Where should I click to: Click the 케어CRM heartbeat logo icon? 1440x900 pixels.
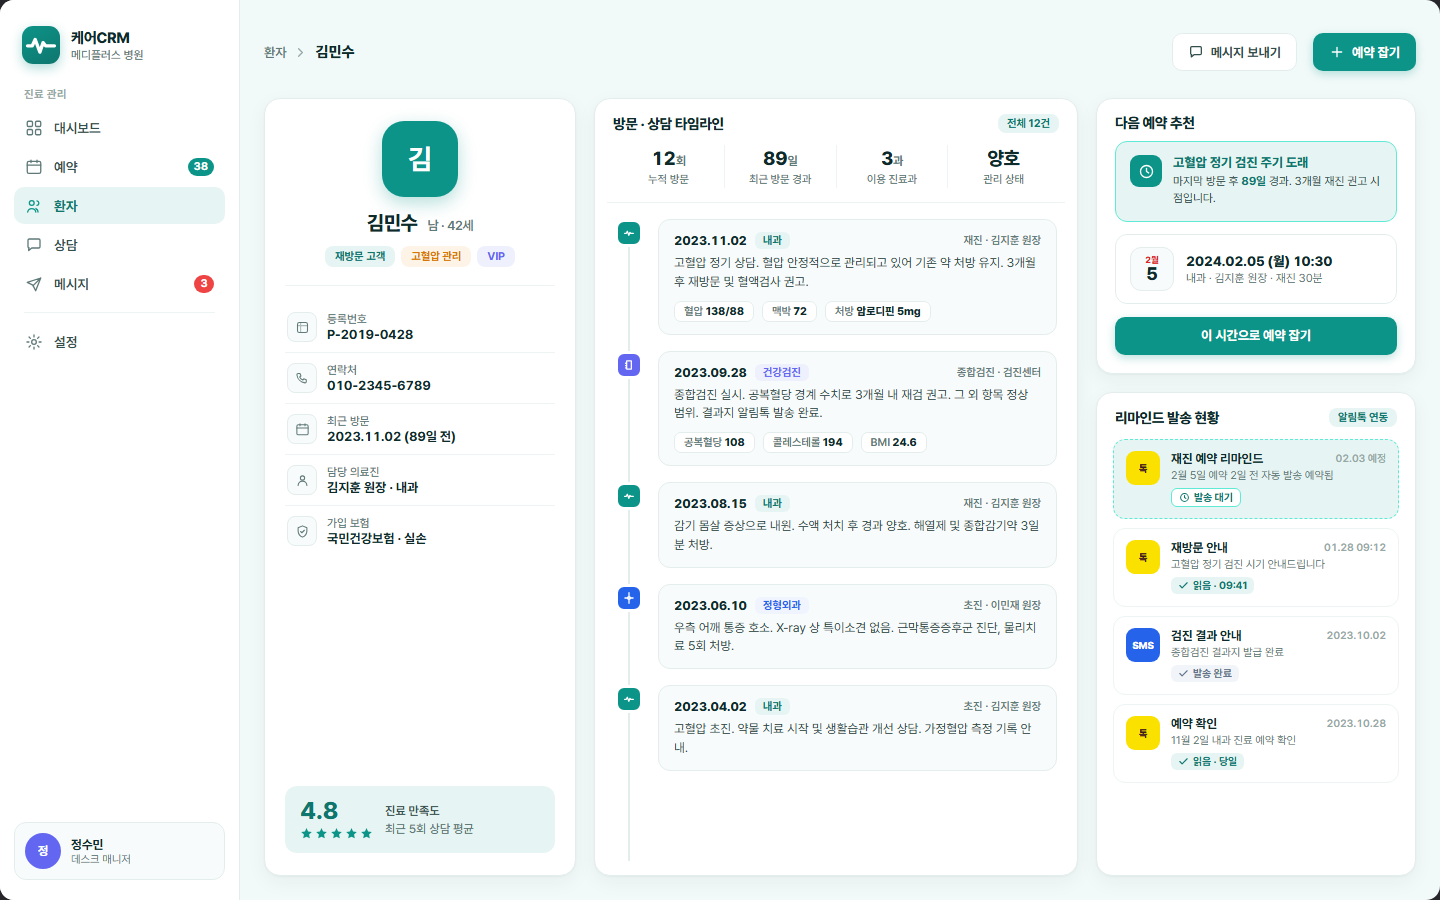point(41,45)
